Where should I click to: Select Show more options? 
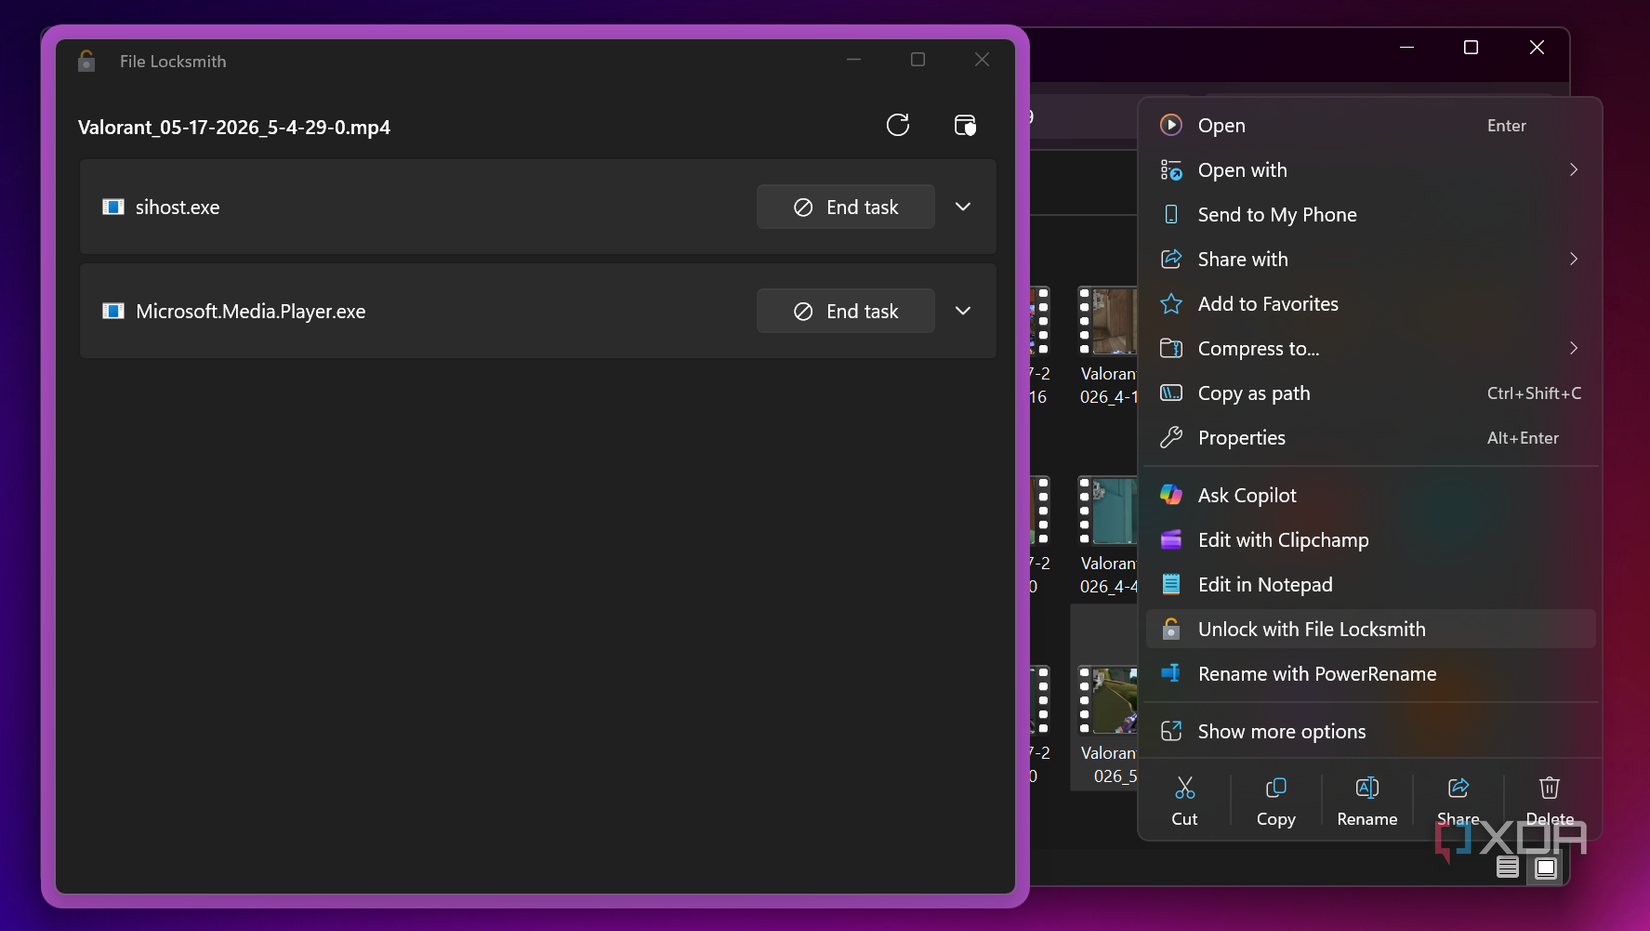pos(1371,731)
